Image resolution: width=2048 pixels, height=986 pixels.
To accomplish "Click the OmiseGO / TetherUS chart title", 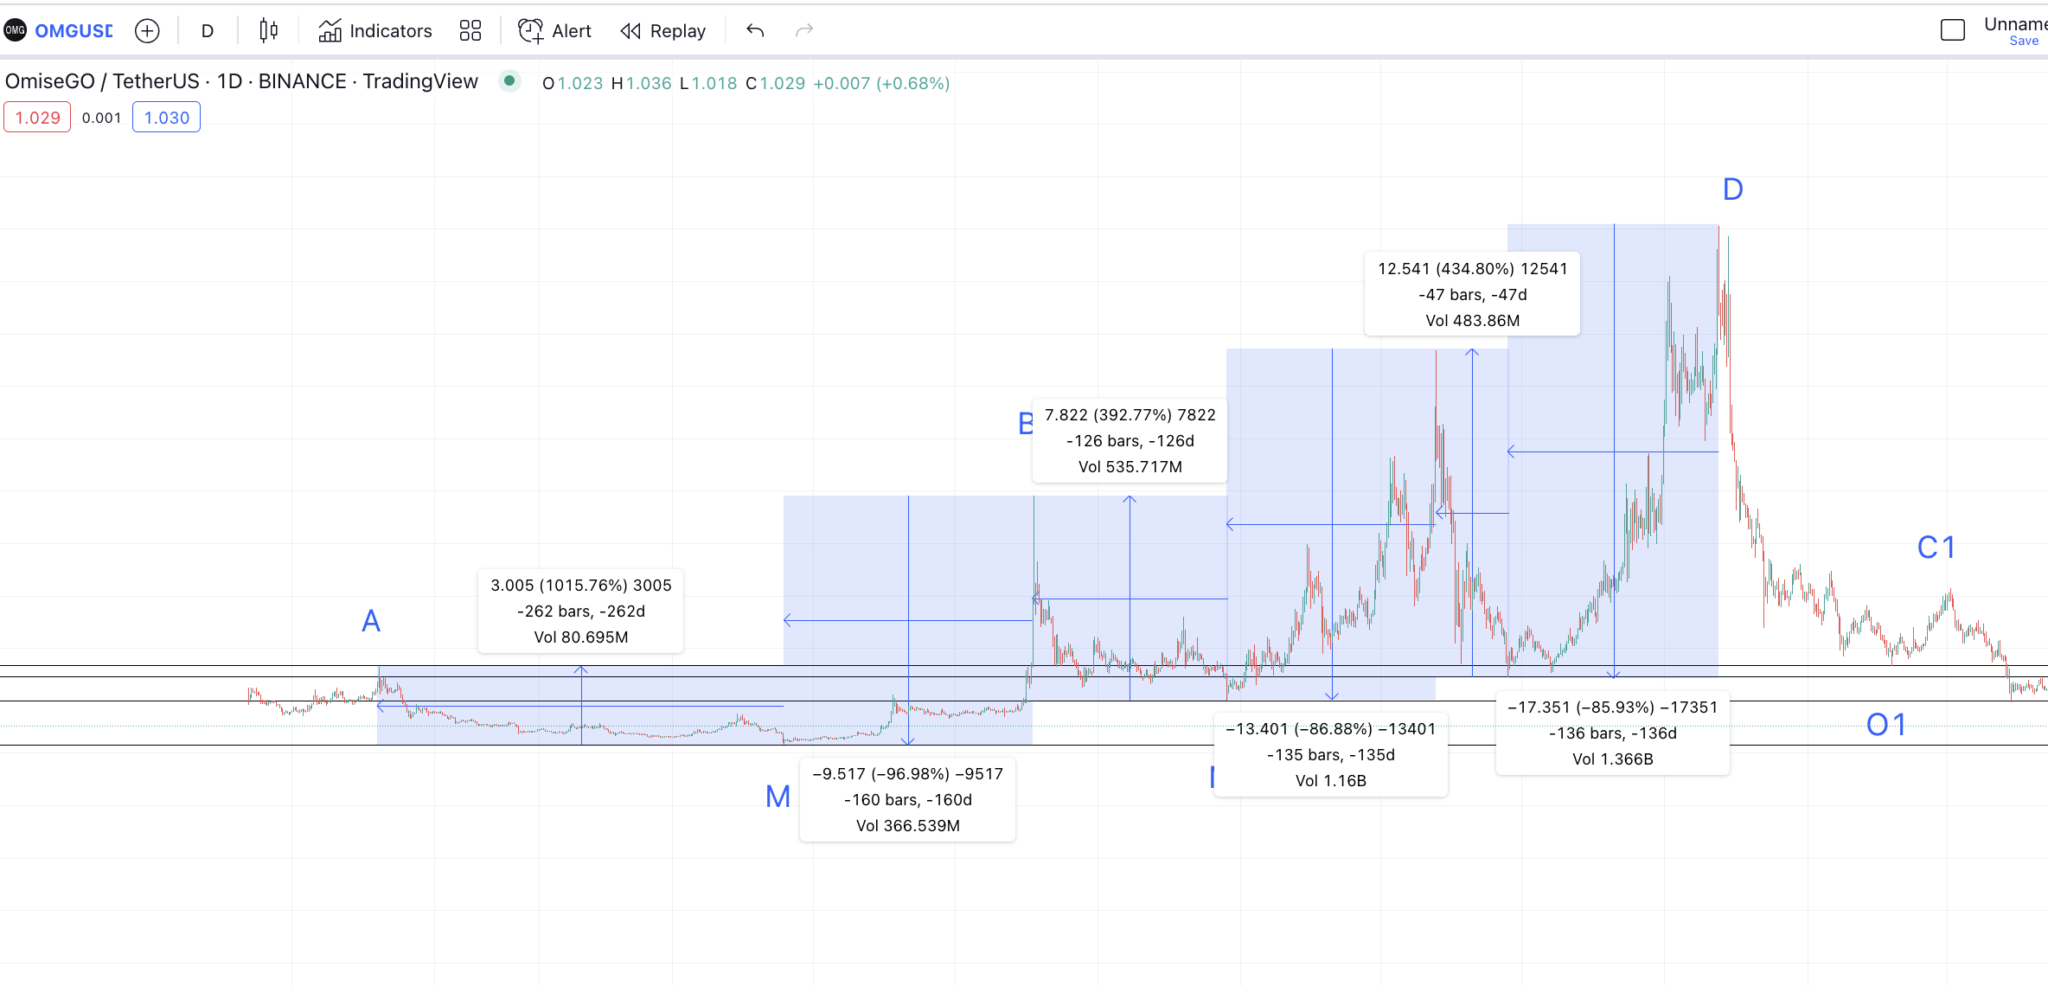I will point(242,81).
